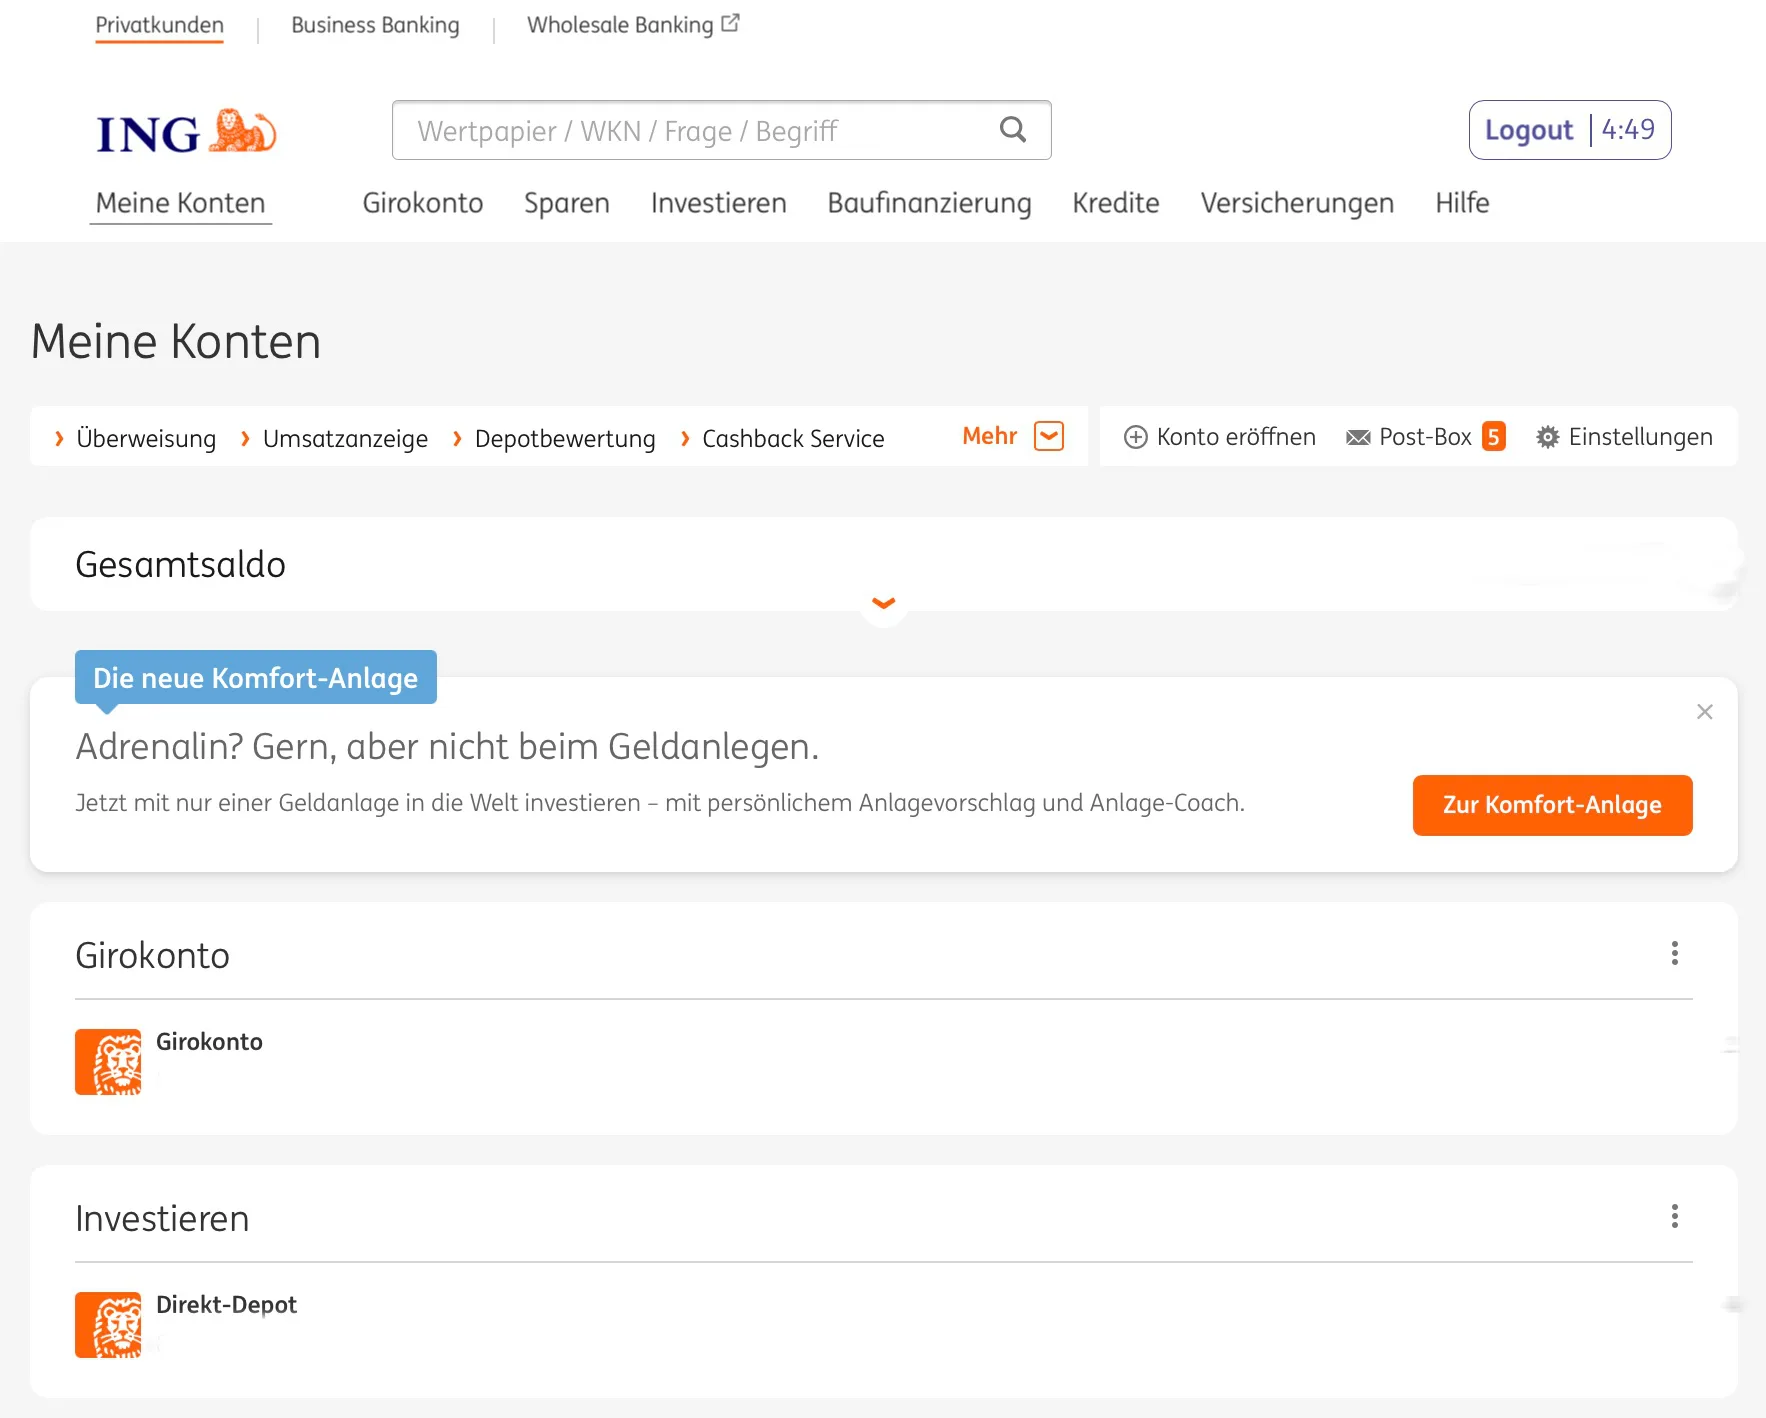Open the Umsatzanzeige link
The height and width of the screenshot is (1418, 1766).
click(345, 438)
